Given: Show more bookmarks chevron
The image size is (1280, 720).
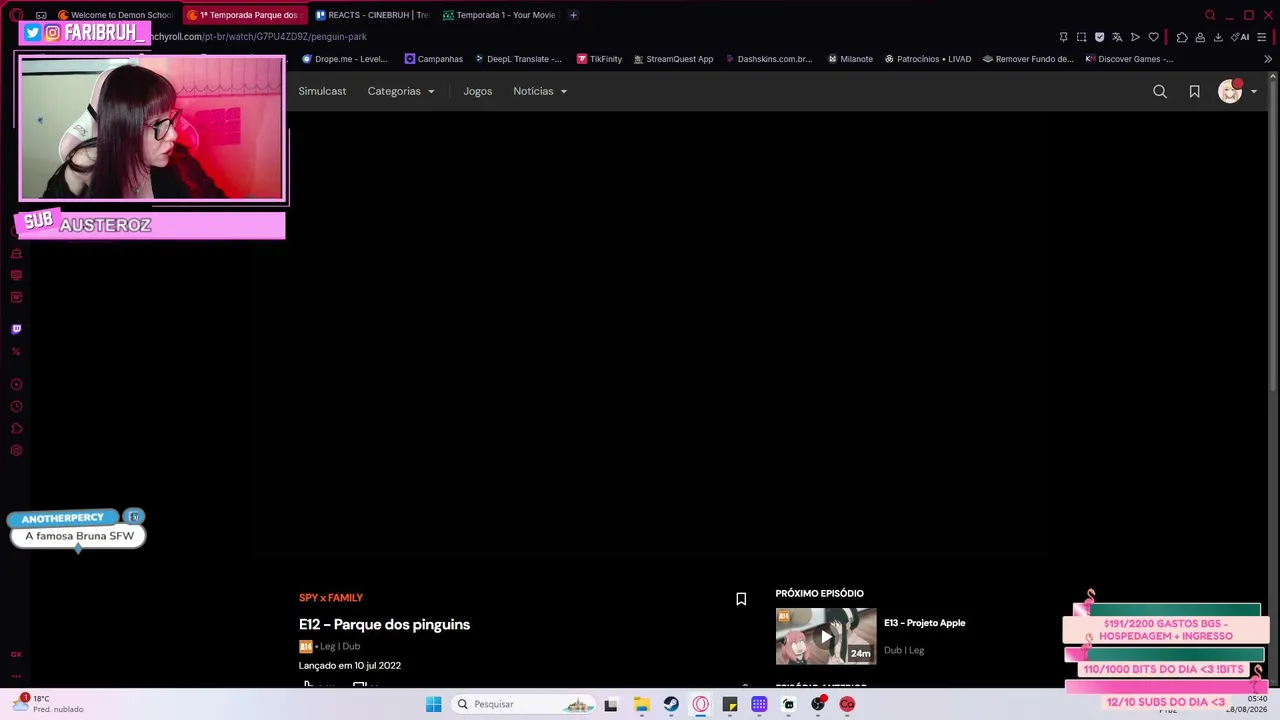Looking at the screenshot, I should pyautogui.click(x=1268, y=59).
